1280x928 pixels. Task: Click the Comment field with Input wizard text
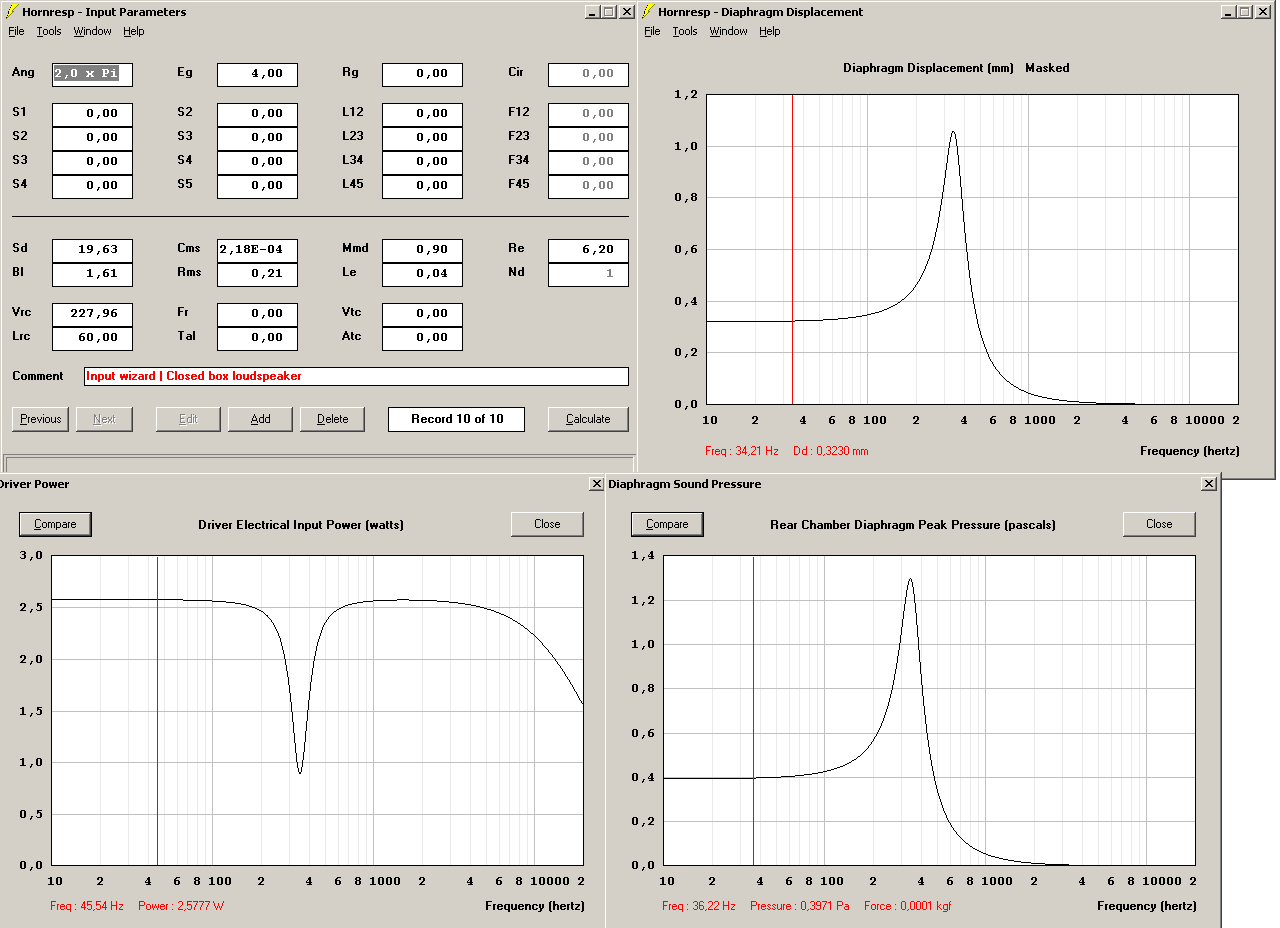tap(356, 376)
